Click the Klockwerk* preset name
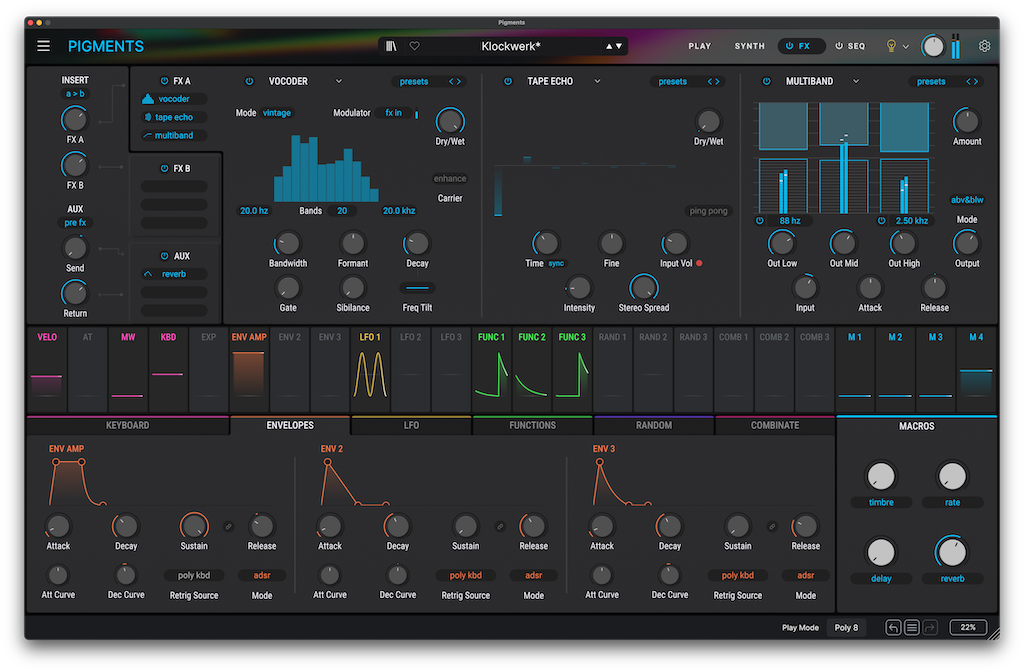 (x=511, y=46)
